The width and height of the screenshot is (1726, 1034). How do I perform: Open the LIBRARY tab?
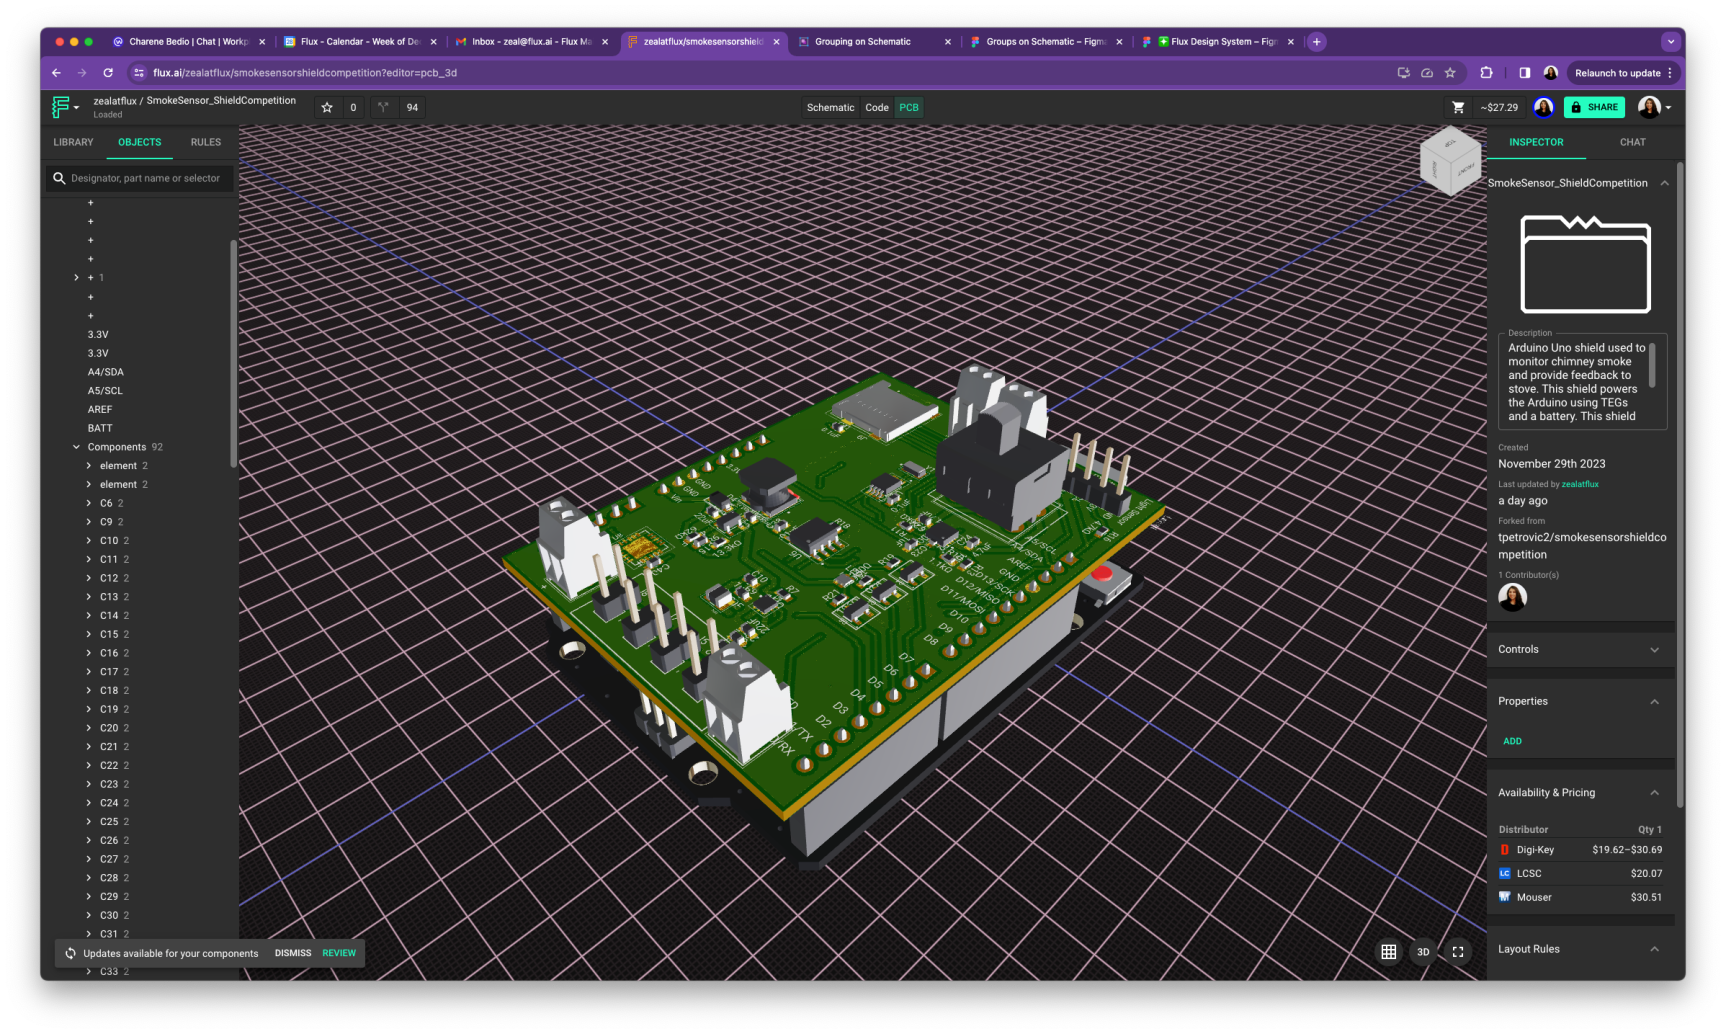pyautogui.click(x=73, y=142)
